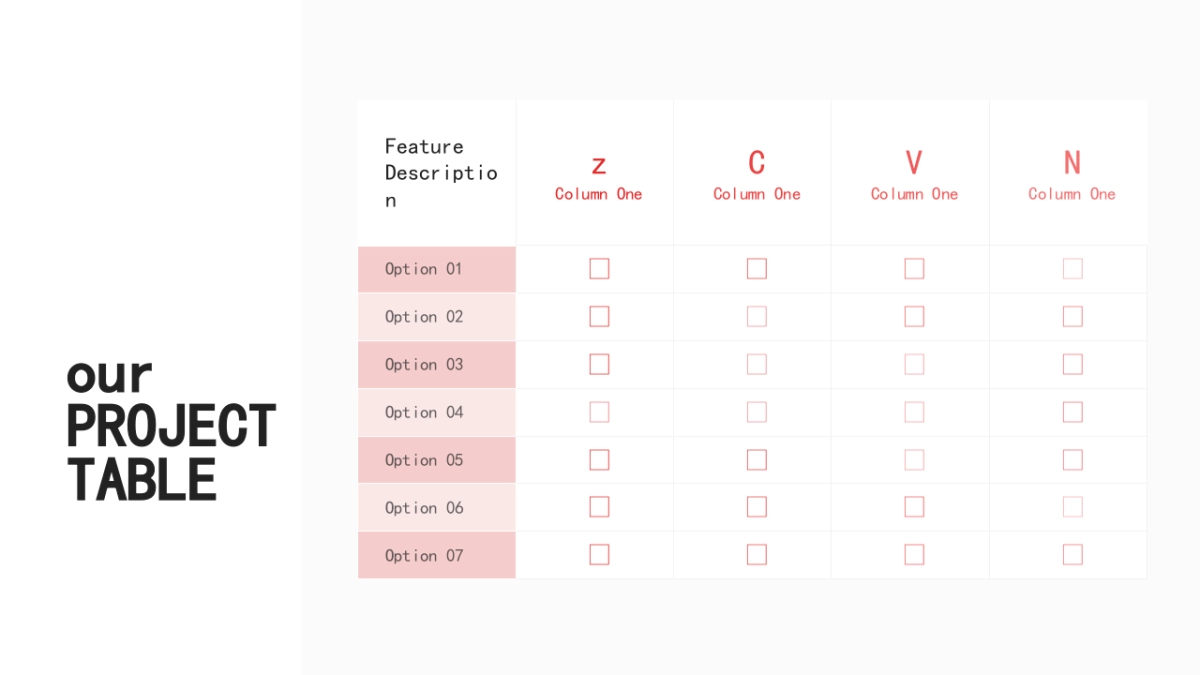1200x675 pixels.
Task: Select the Option 05 checkbox under C
Action: click(757, 460)
